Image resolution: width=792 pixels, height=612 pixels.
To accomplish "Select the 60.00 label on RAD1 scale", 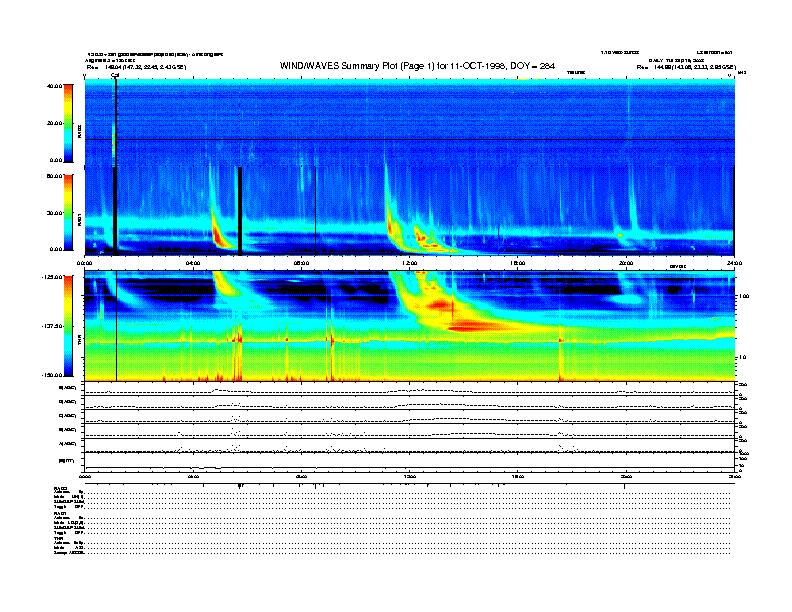I will point(55,176).
